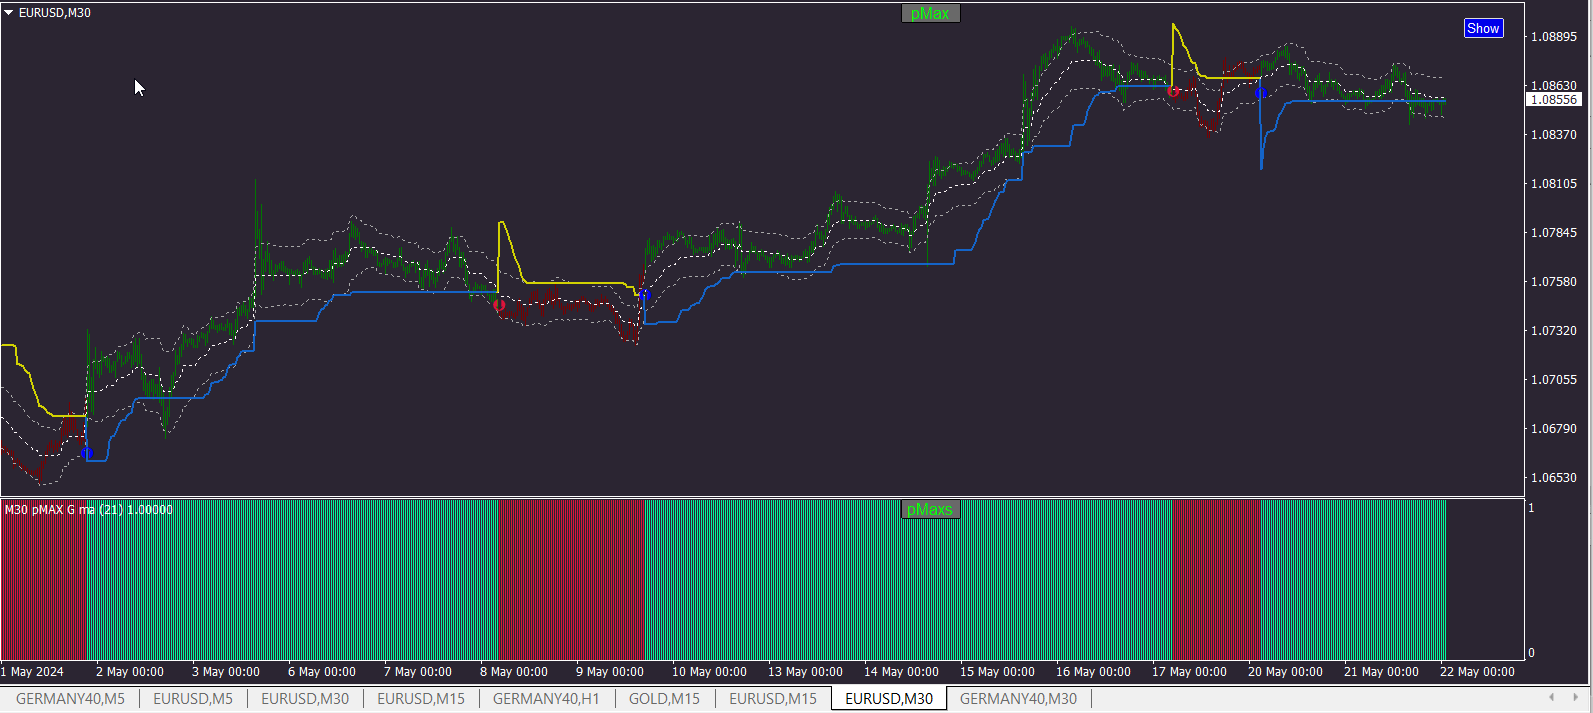Click the 1.07580 price axis label

click(1554, 282)
